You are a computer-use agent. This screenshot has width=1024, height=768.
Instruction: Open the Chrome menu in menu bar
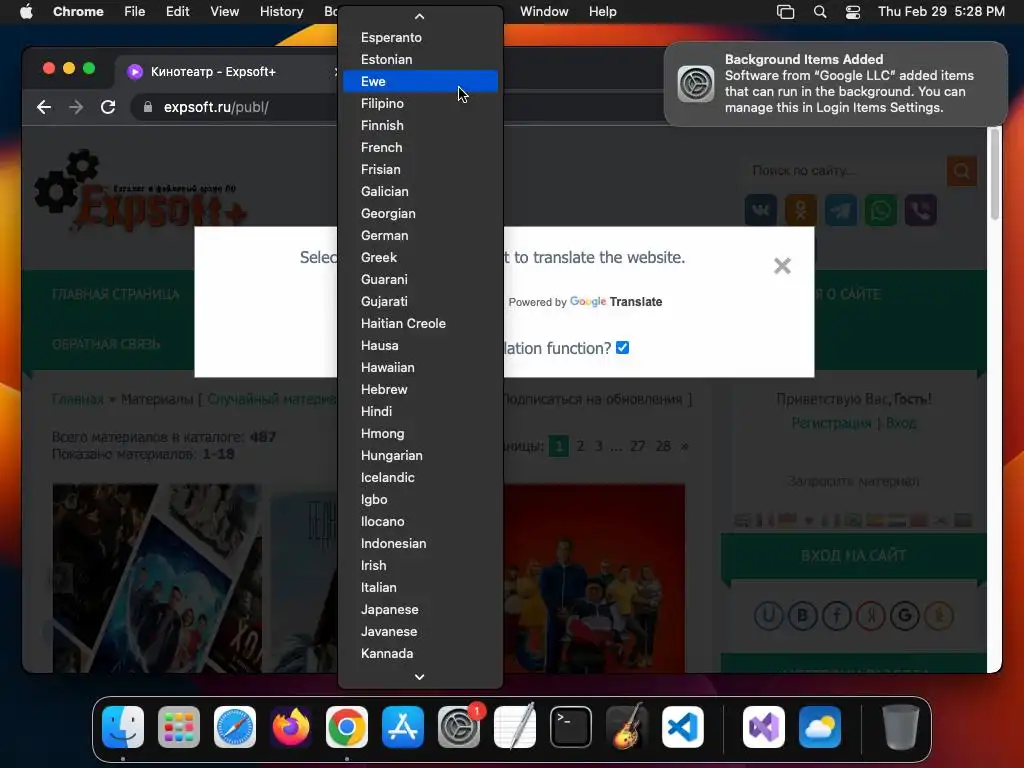point(78,12)
